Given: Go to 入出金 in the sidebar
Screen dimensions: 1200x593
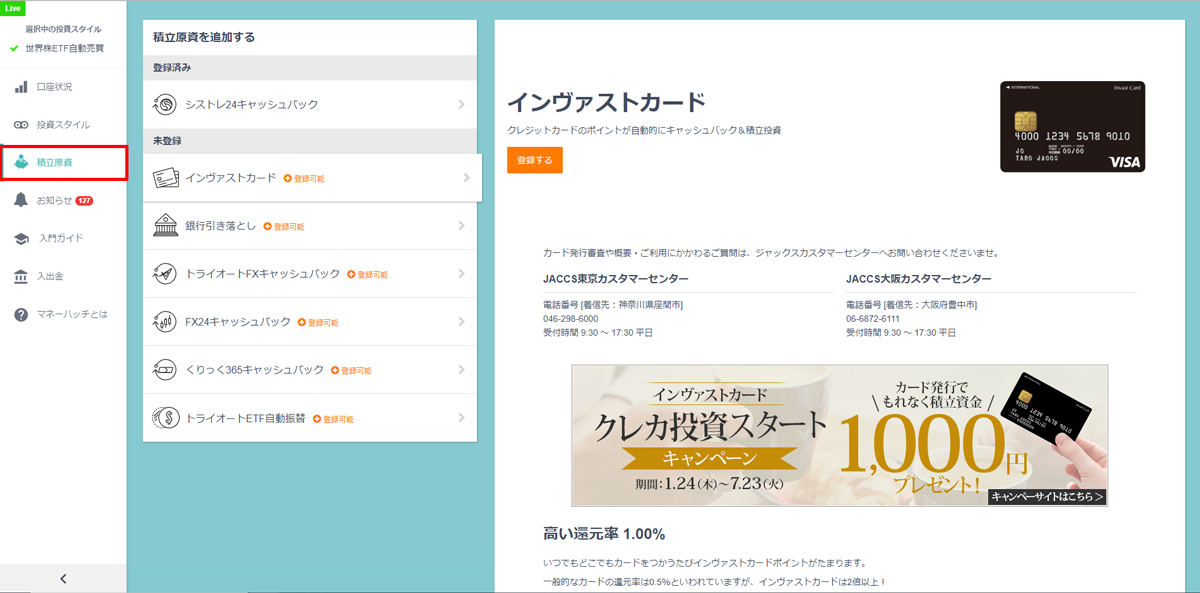Looking at the screenshot, I should (63, 276).
